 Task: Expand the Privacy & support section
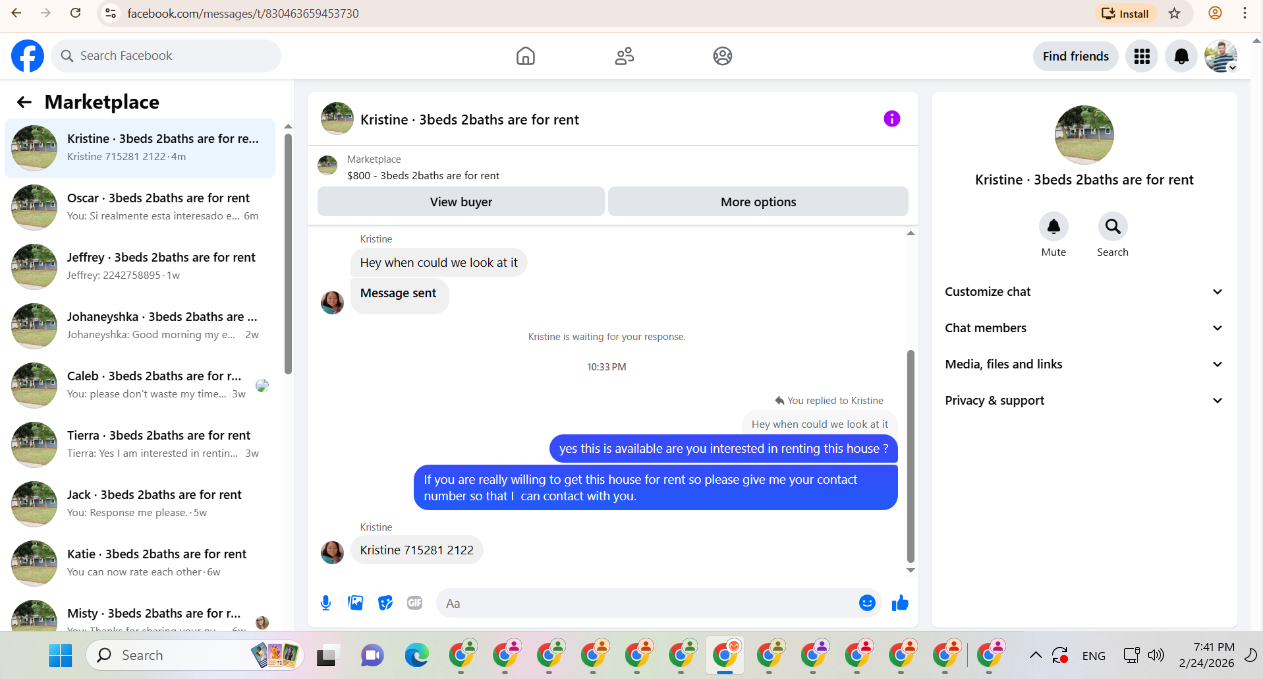[x=1084, y=400]
